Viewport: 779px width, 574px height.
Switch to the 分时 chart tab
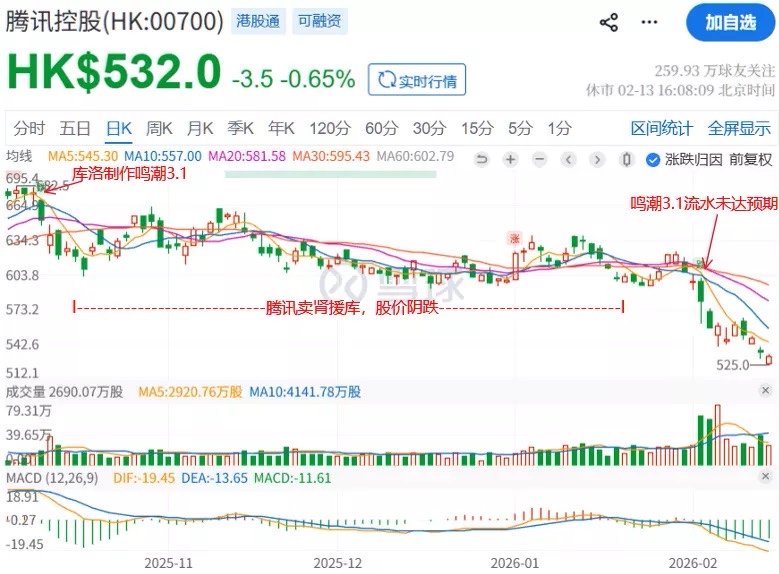(29, 128)
